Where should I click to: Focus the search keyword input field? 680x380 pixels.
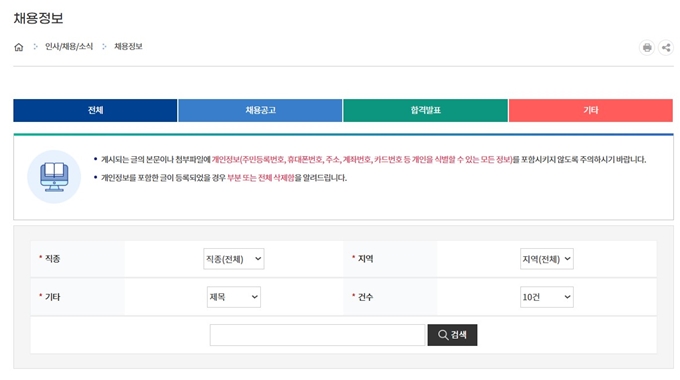(x=317, y=335)
